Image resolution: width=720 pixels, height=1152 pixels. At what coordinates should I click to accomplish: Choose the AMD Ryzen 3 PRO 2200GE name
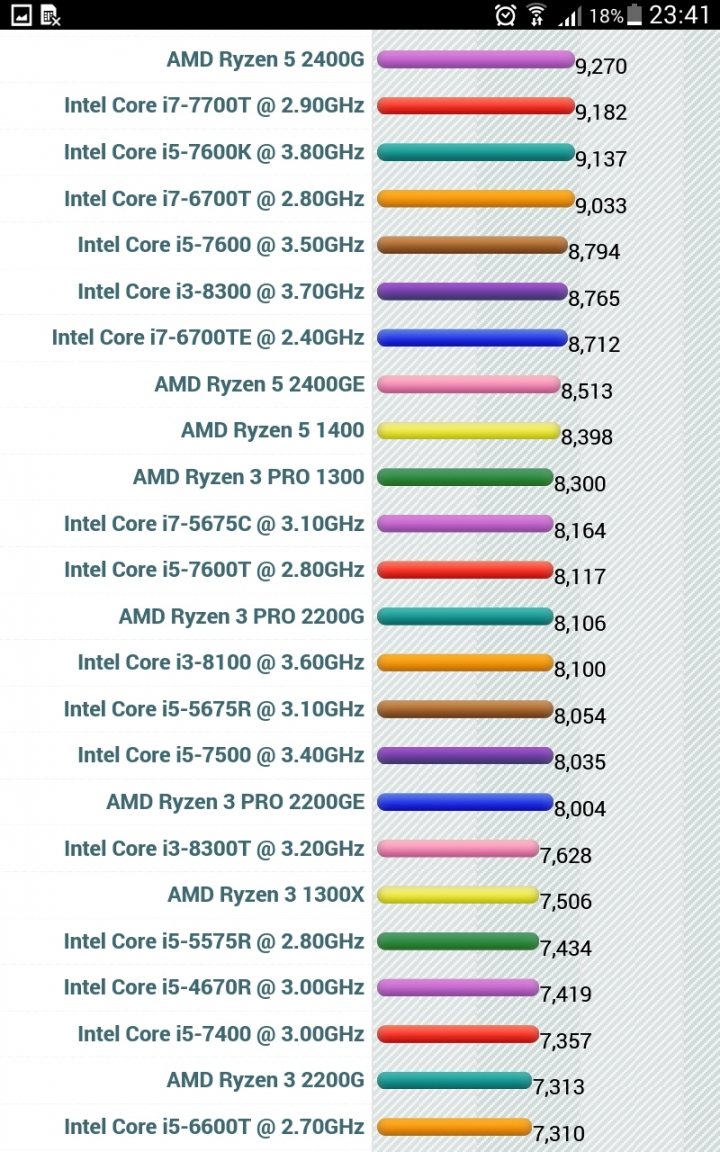click(235, 802)
